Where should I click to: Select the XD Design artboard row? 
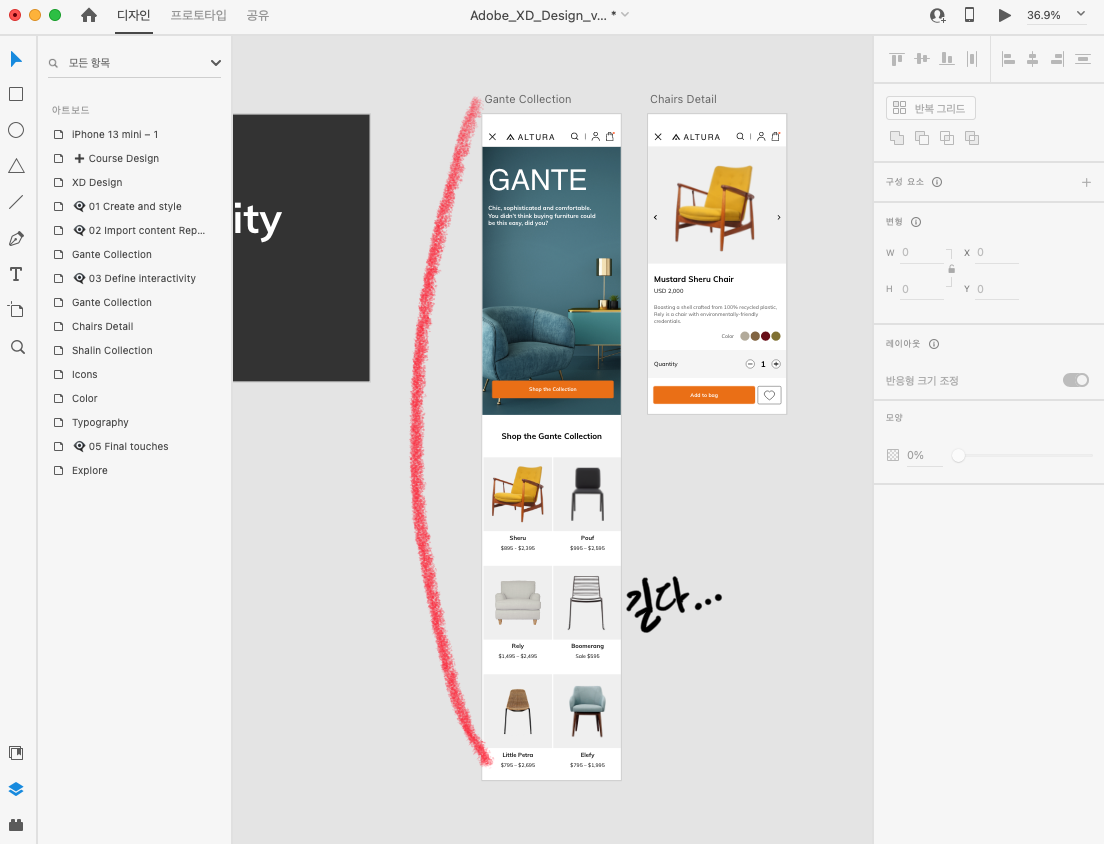[134, 182]
